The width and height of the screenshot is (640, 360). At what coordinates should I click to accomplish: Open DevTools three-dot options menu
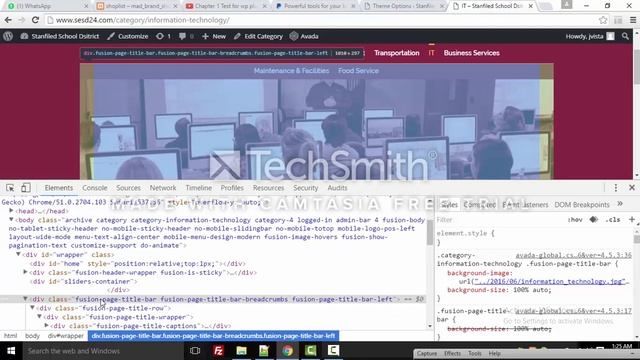[x=616, y=188]
